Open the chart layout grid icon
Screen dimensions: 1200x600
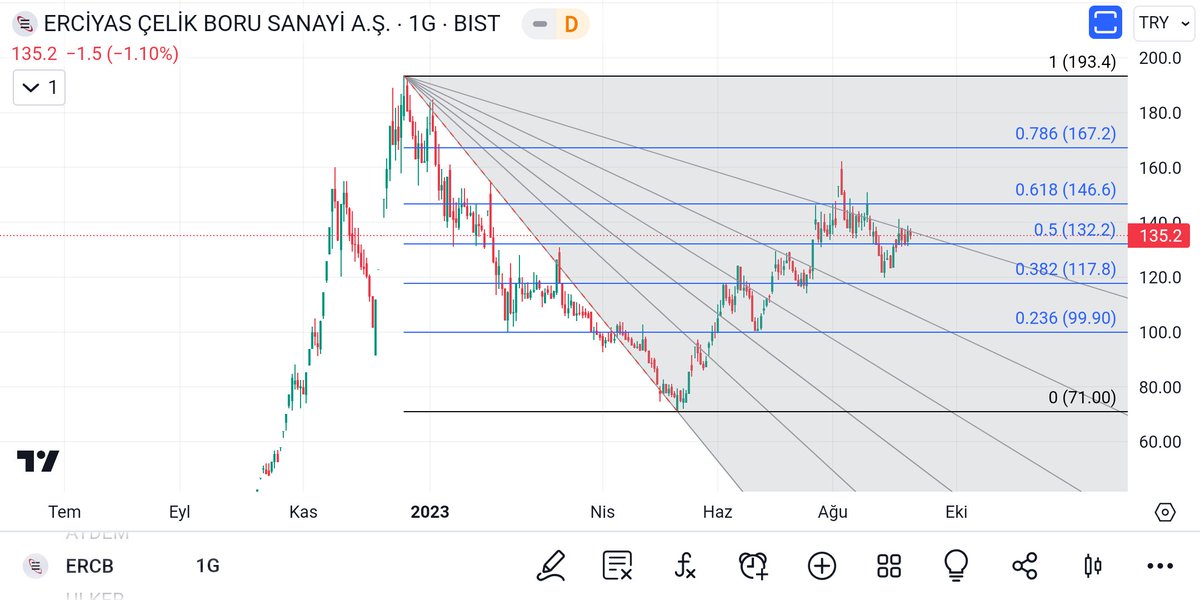[x=889, y=566]
